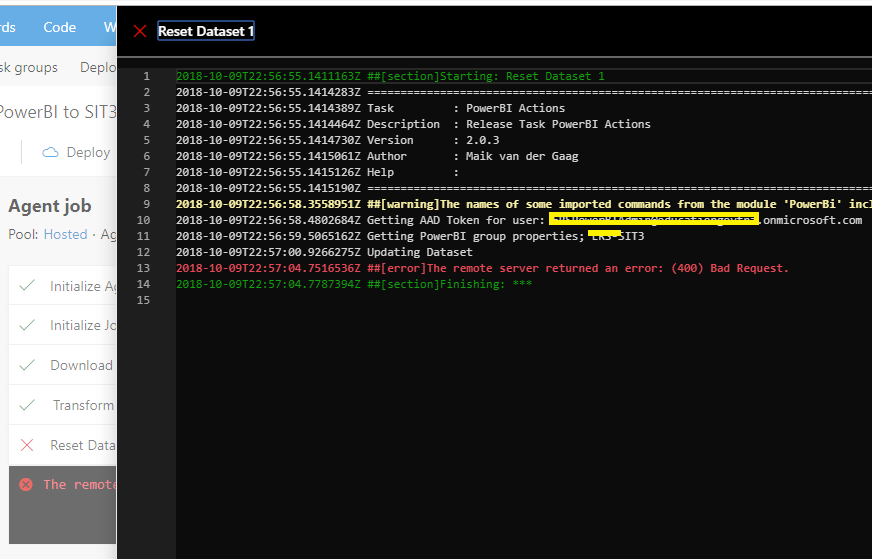Click the Deploy button label
Image resolution: width=872 pixels, height=559 pixels.
click(x=88, y=152)
